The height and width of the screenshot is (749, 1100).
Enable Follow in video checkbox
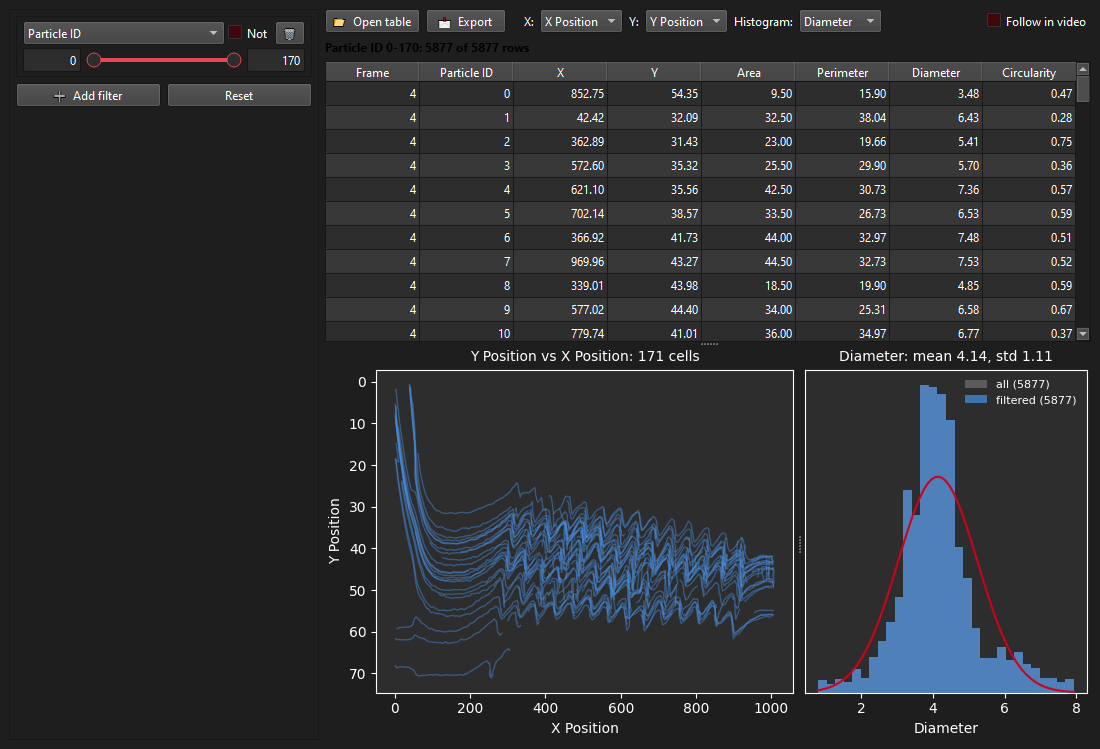[x=993, y=20]
